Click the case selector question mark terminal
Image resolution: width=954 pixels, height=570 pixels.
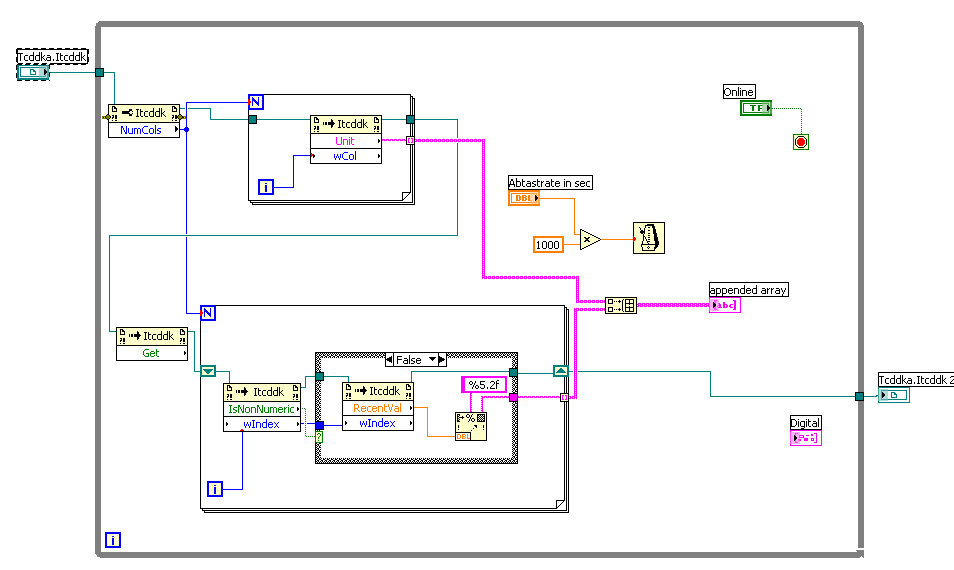[319, 436]
